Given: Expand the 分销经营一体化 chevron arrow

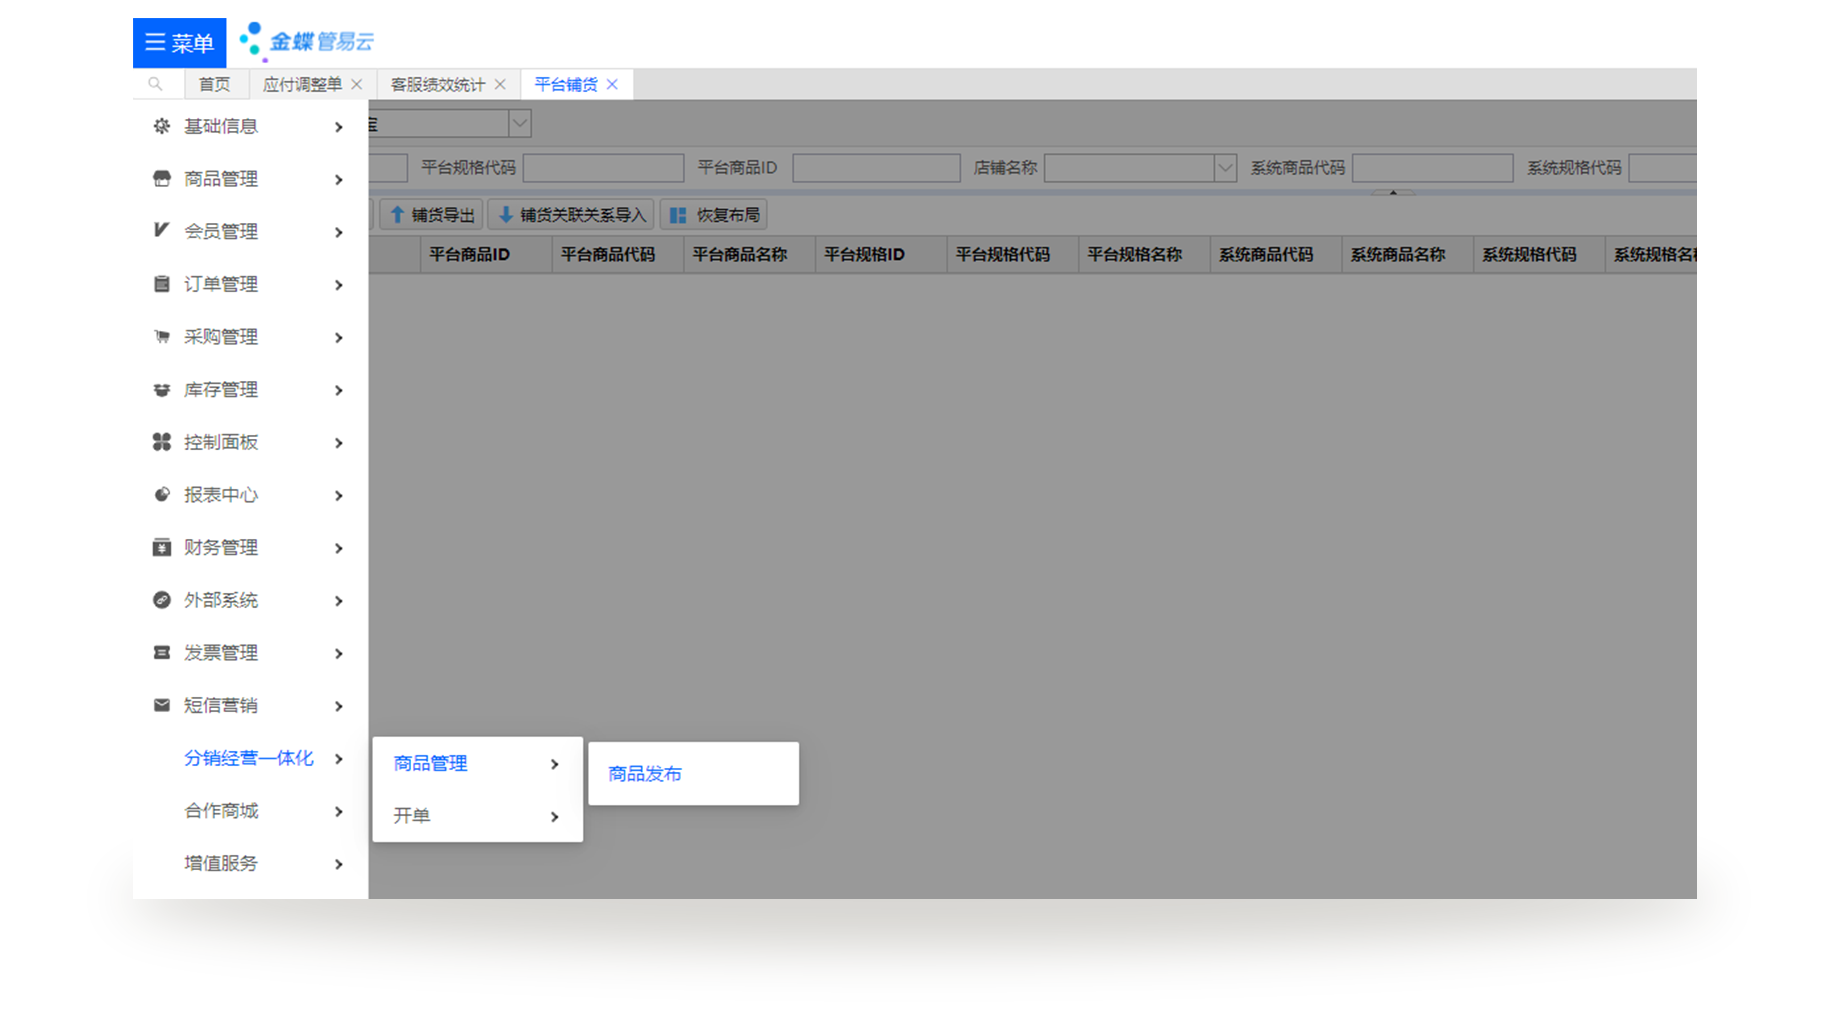Looking at the screenshot, I should pyautogui.click(x=339, y=759).
